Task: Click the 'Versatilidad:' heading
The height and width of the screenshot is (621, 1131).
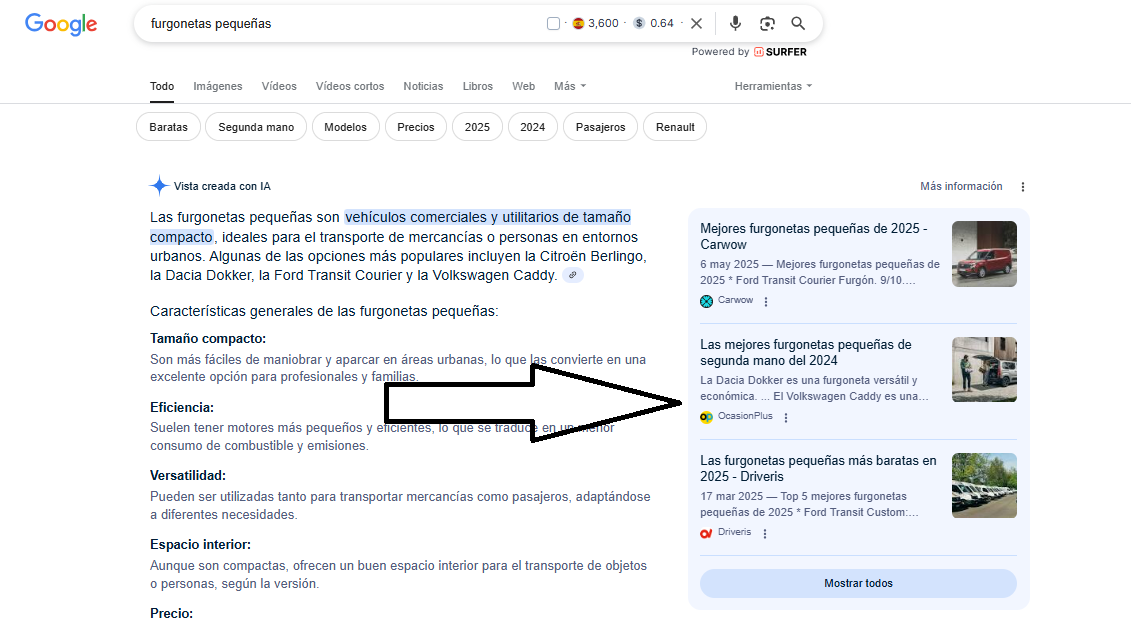Action: tap(188, 475)
